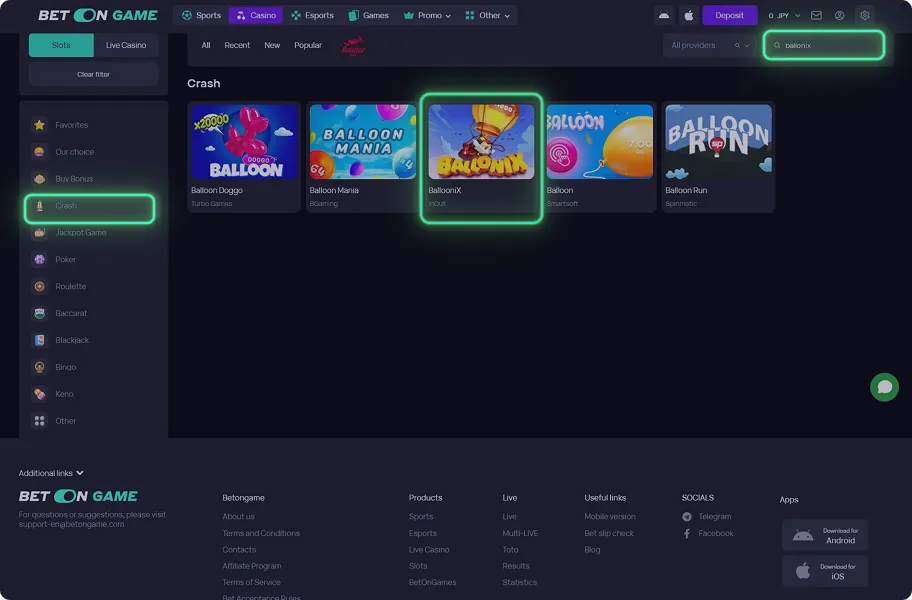Open the Esports menu item

click(312, 15)
